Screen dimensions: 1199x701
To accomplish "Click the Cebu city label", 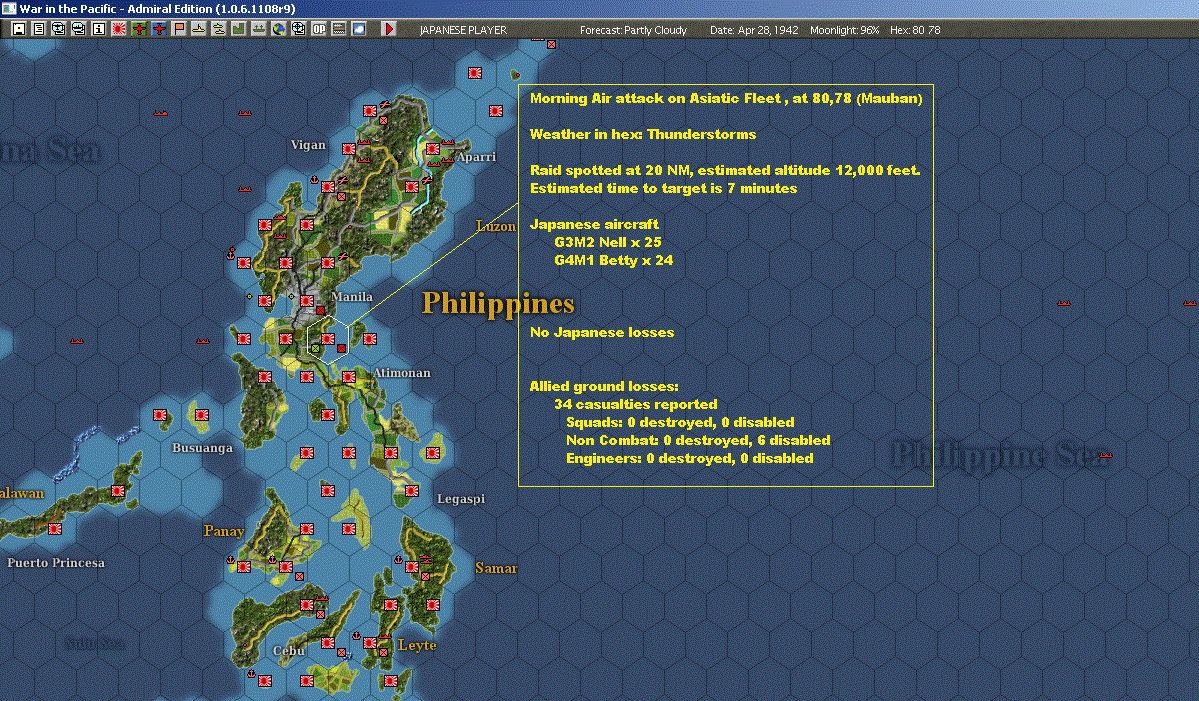I will click(288, 651).
